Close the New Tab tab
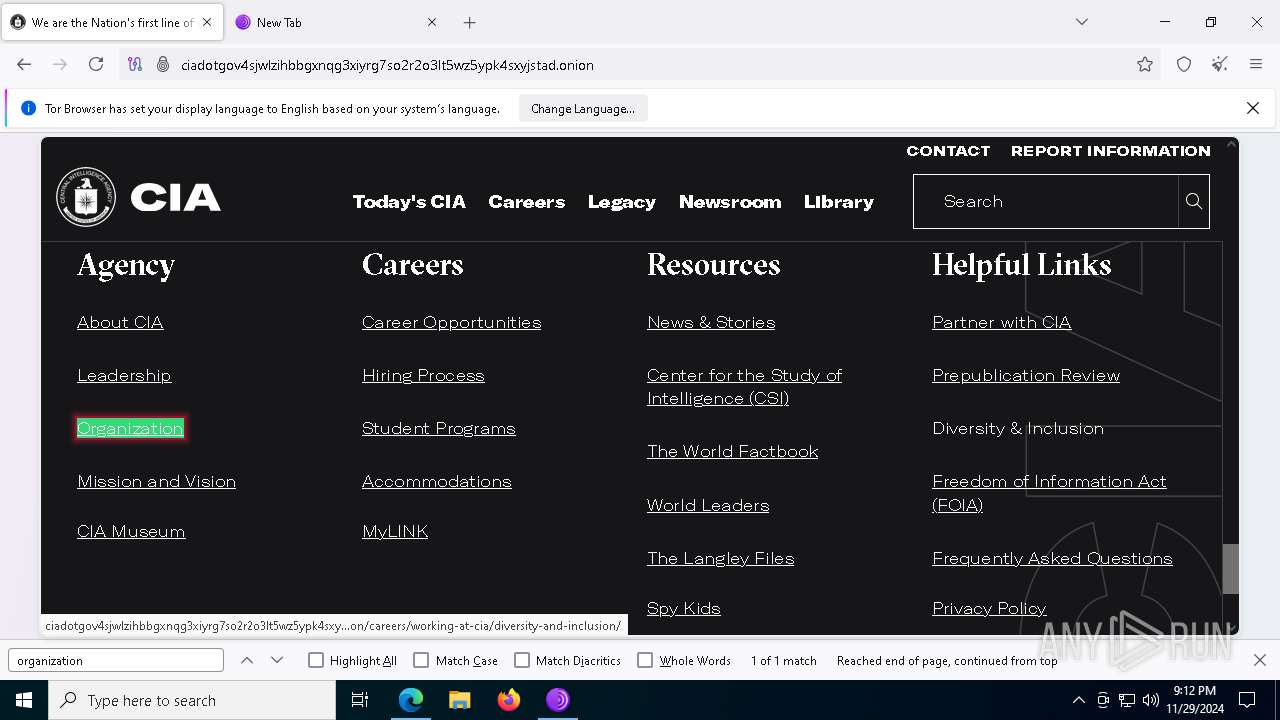The width and height of the screenshot is (1280, 720). (432, 22)
